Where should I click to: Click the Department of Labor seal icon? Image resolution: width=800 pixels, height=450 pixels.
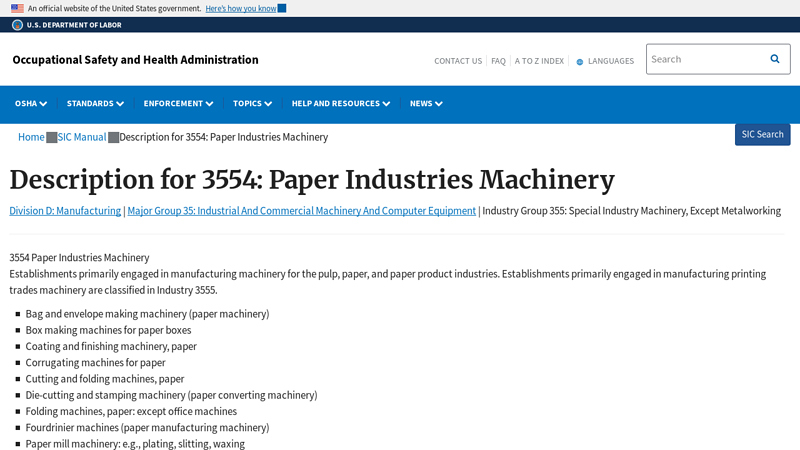click(x=17, y=25)
